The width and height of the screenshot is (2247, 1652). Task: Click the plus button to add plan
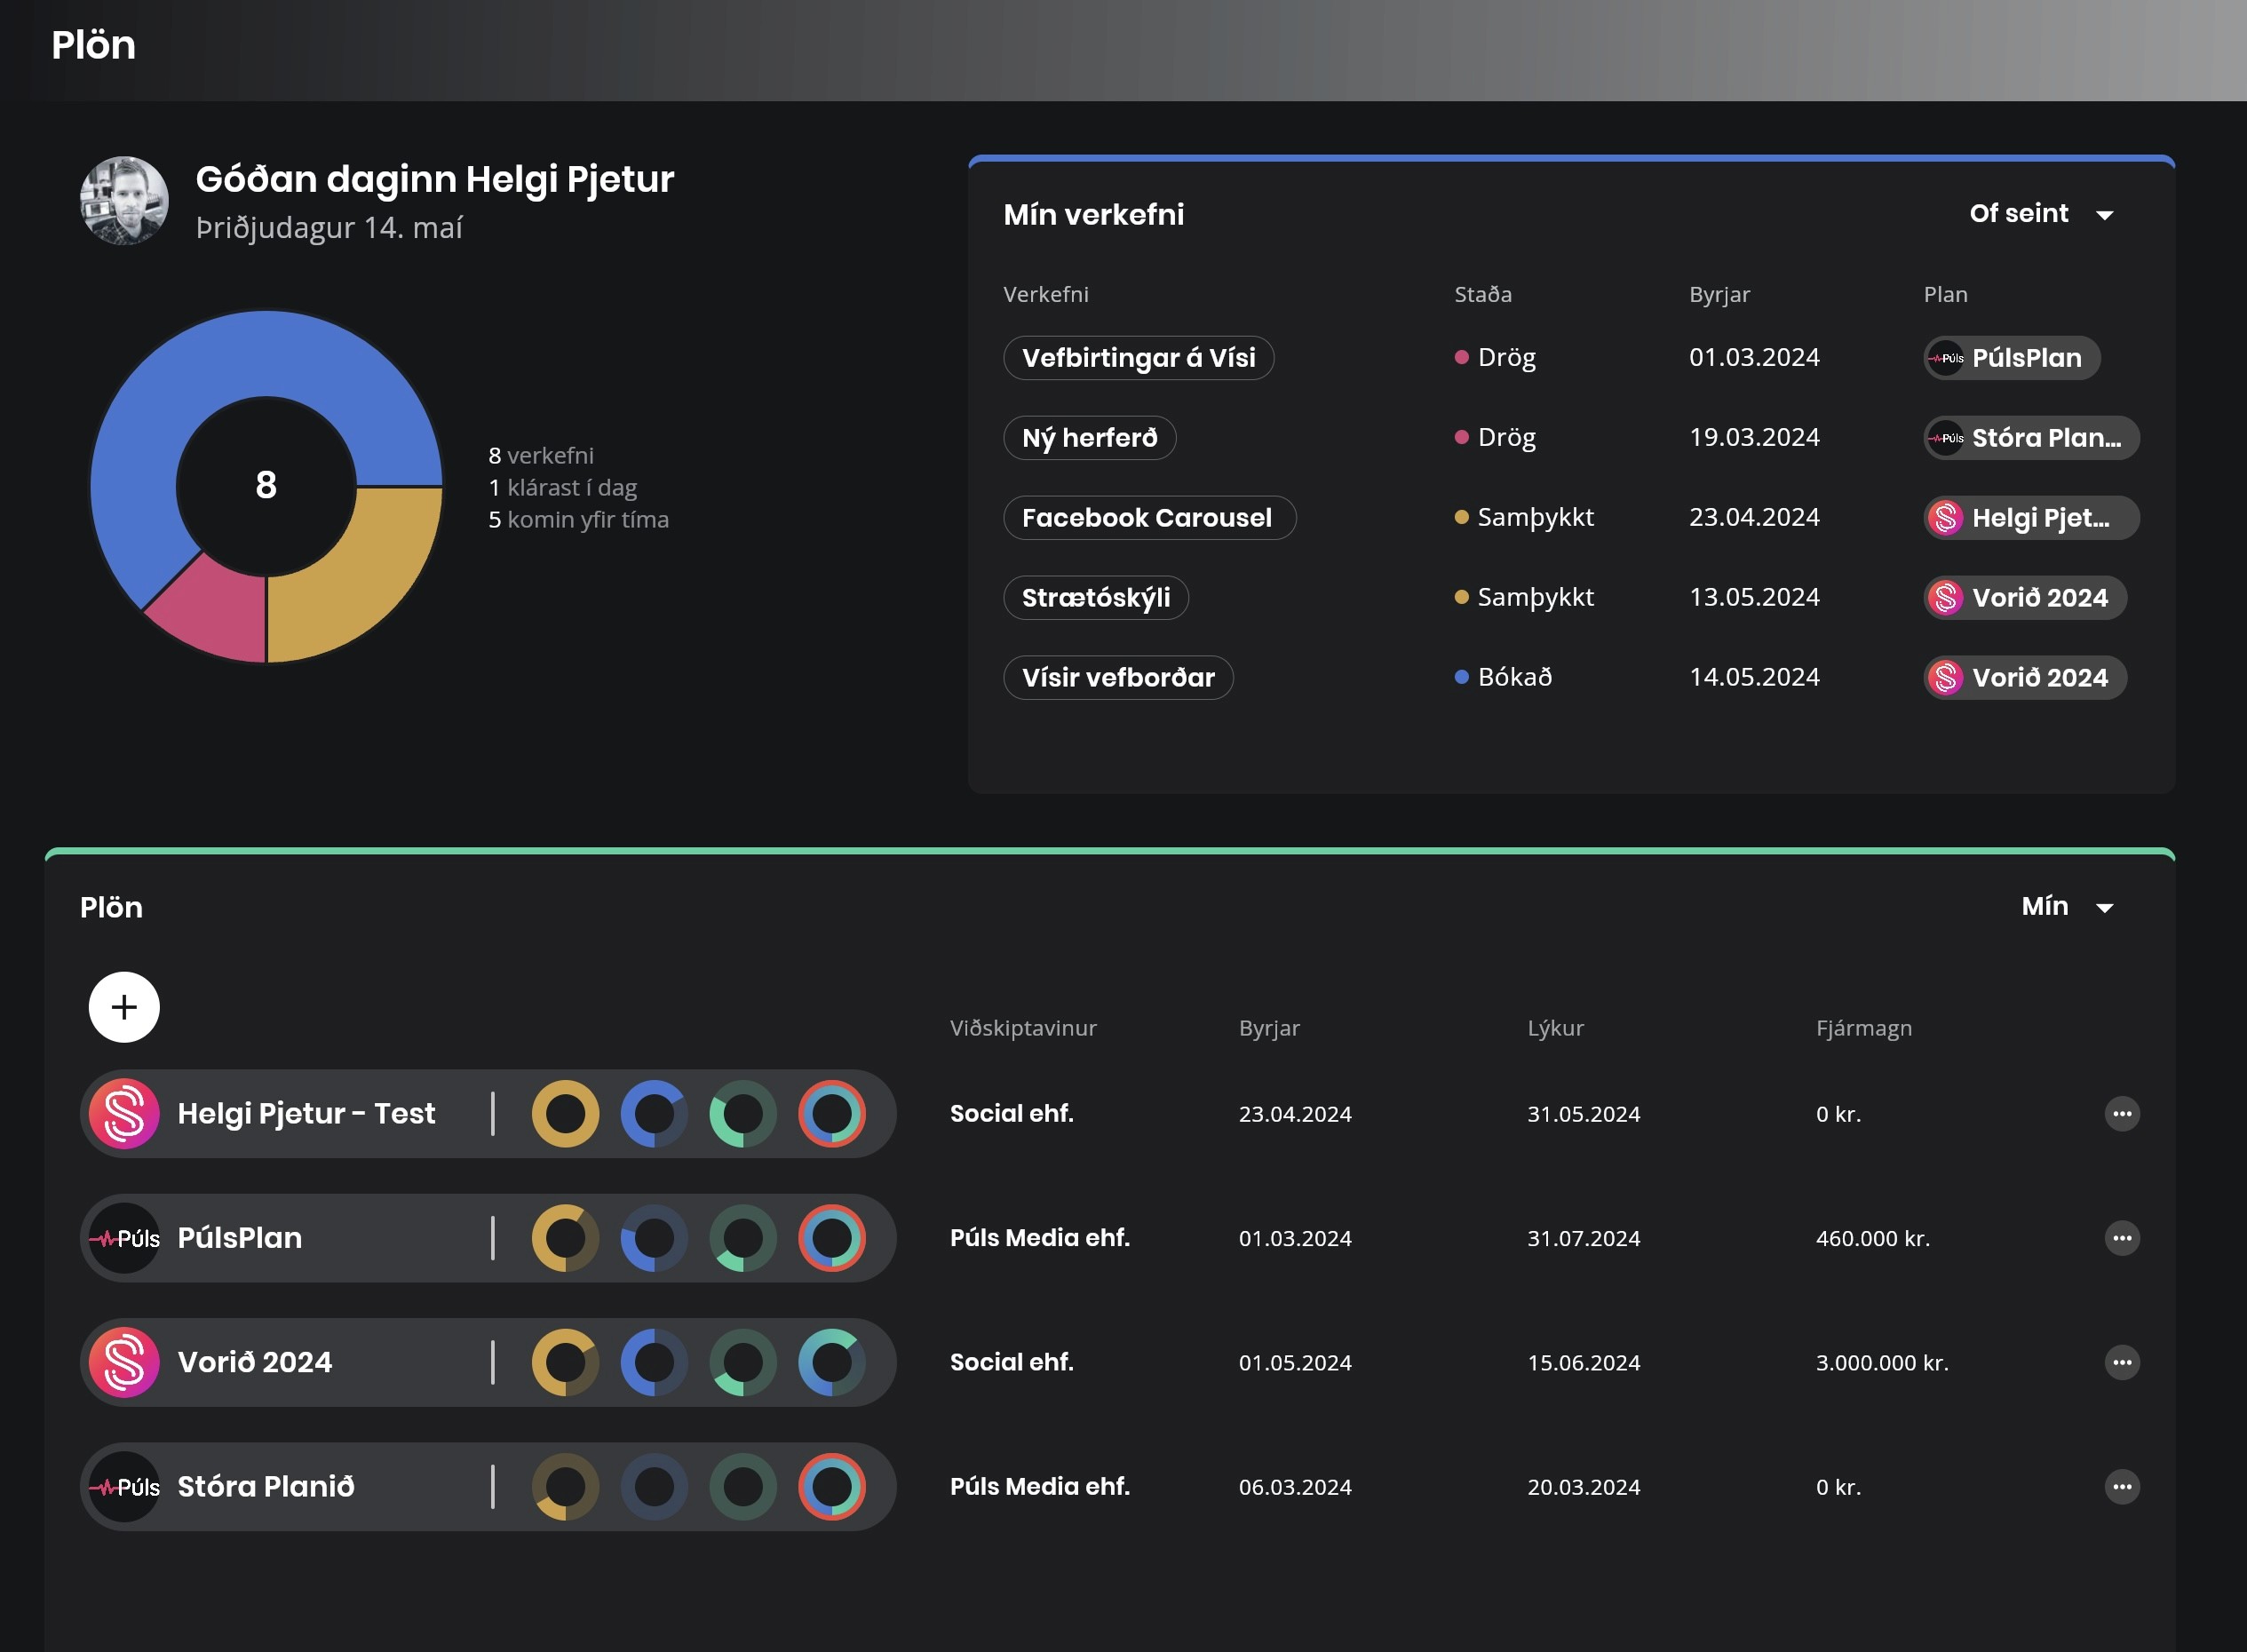click(124, 1007)
